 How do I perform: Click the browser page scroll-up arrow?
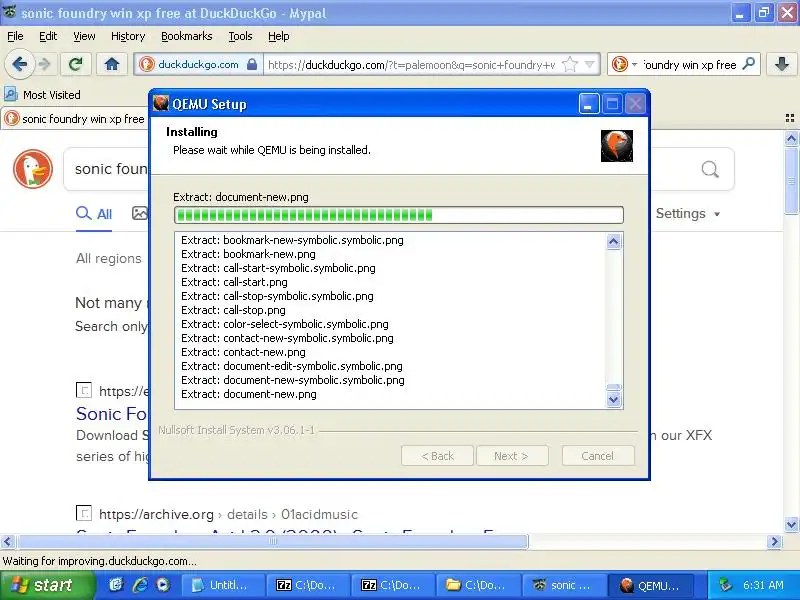point(791,138)
